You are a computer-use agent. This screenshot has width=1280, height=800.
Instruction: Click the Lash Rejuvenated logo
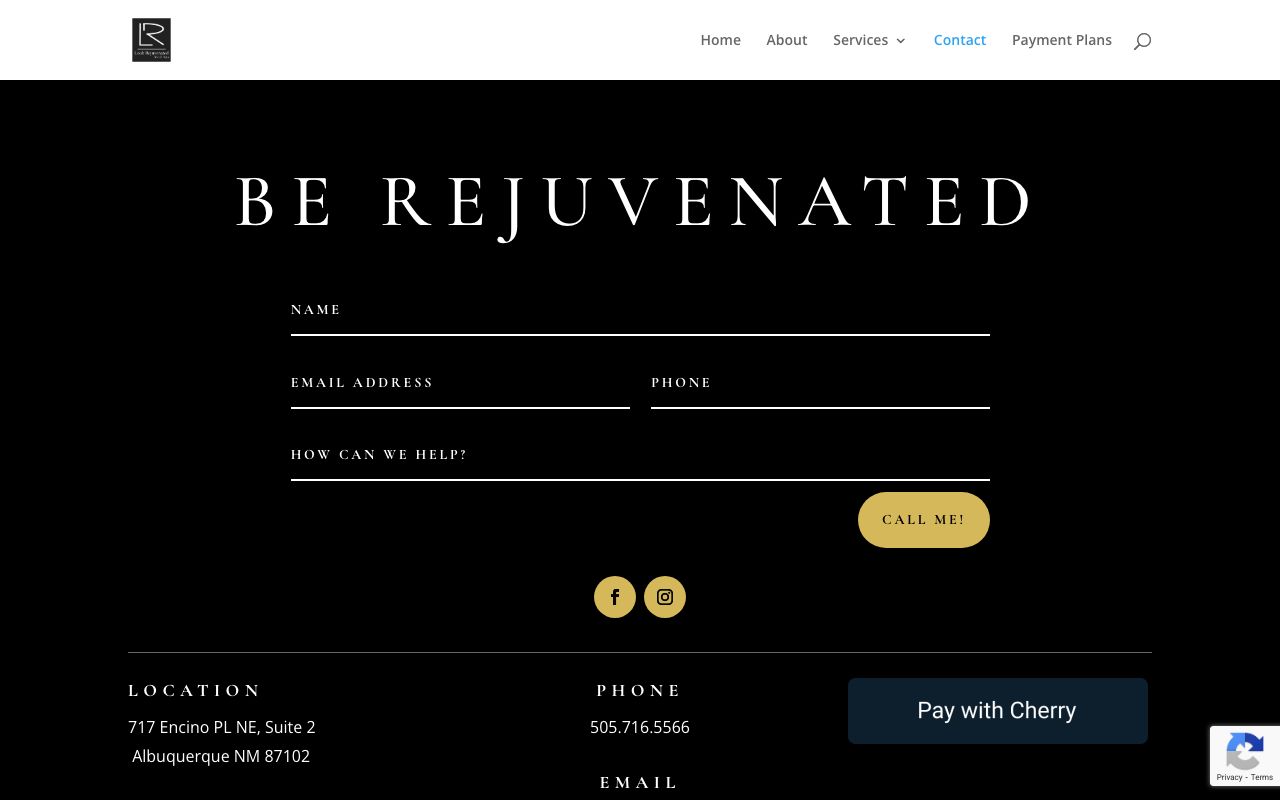tap(151, 40)
